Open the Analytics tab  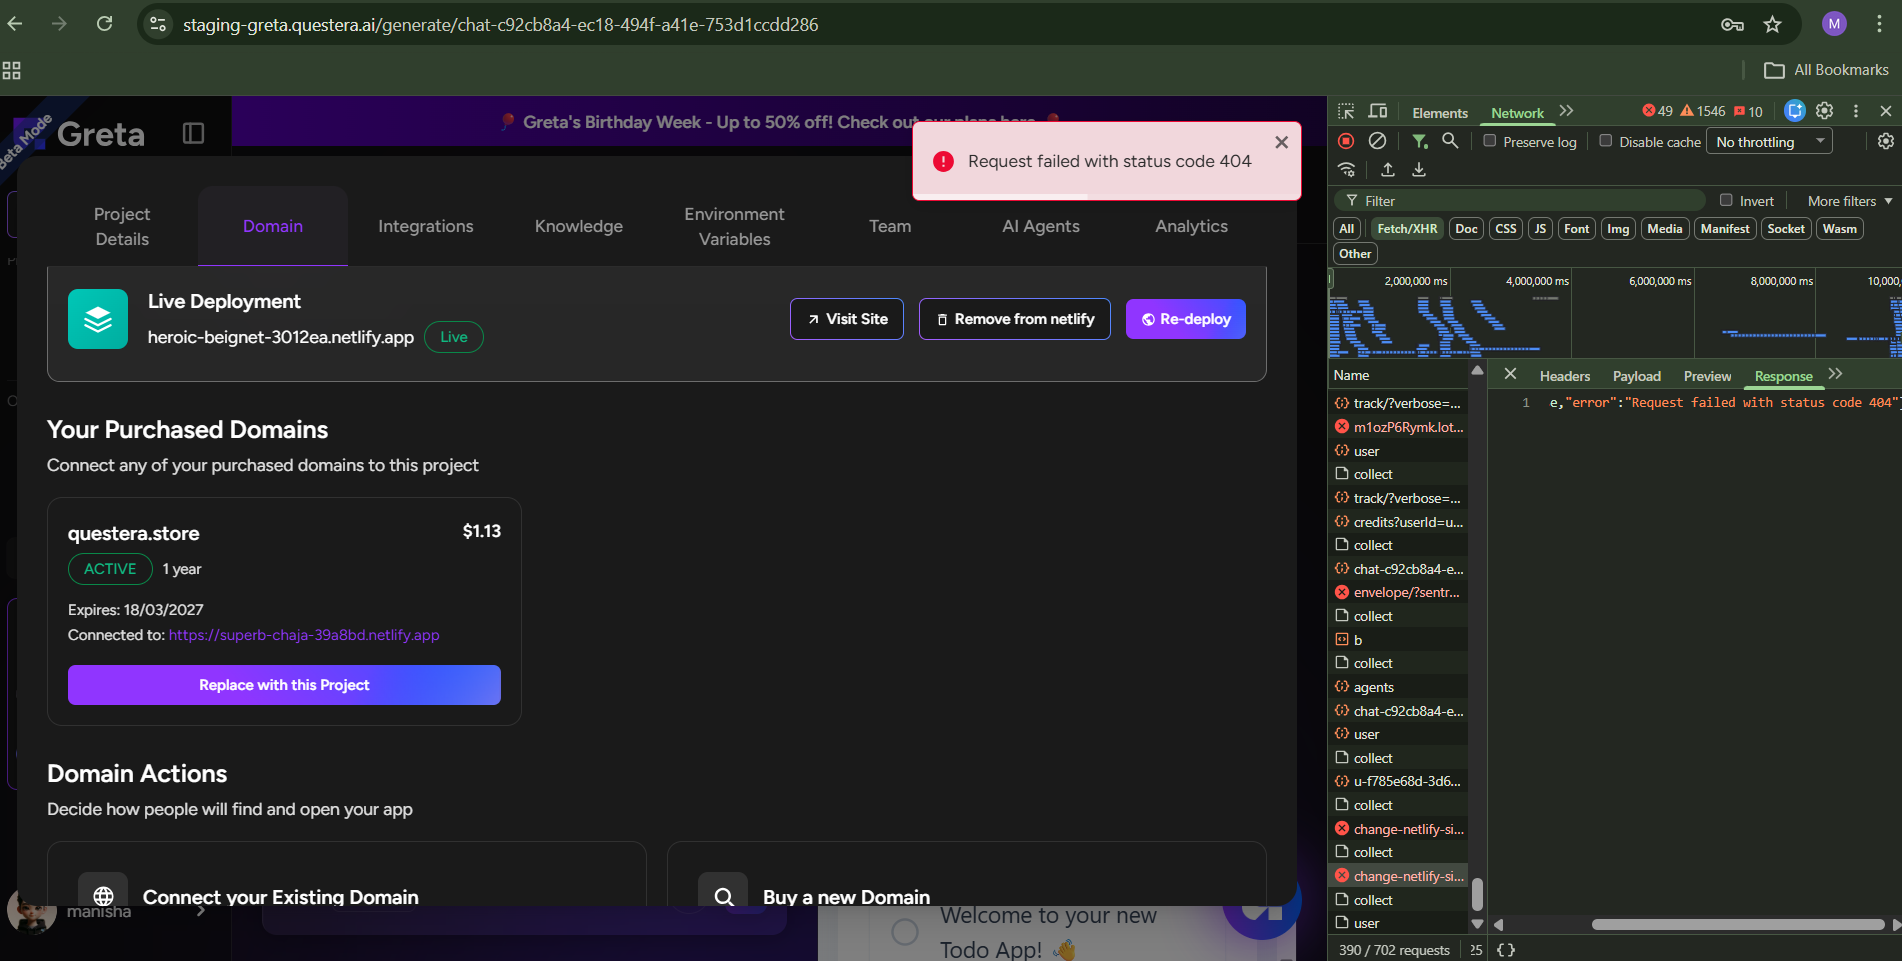tap(1191, 226)
